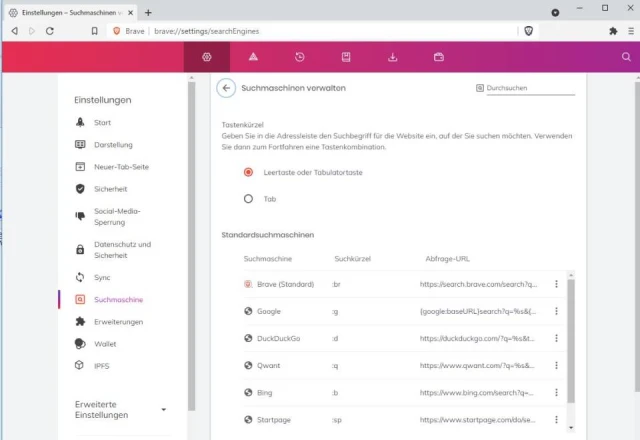Open the three-dot menu for Bing
Image resolution: width=640 pixels, height=440 pixels.
tap(556, 393)
